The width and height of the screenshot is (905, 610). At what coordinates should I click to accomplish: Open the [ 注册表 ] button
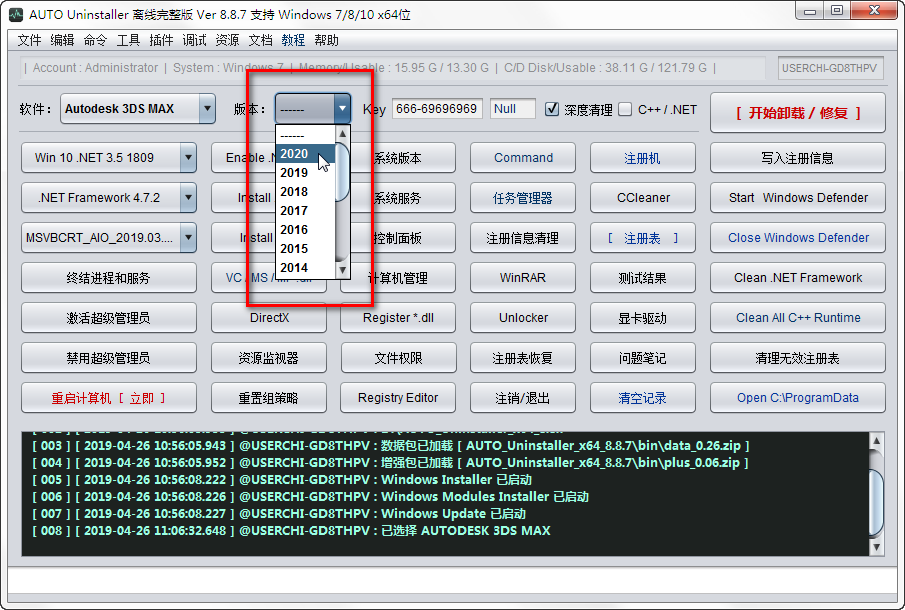pos(642,238)
